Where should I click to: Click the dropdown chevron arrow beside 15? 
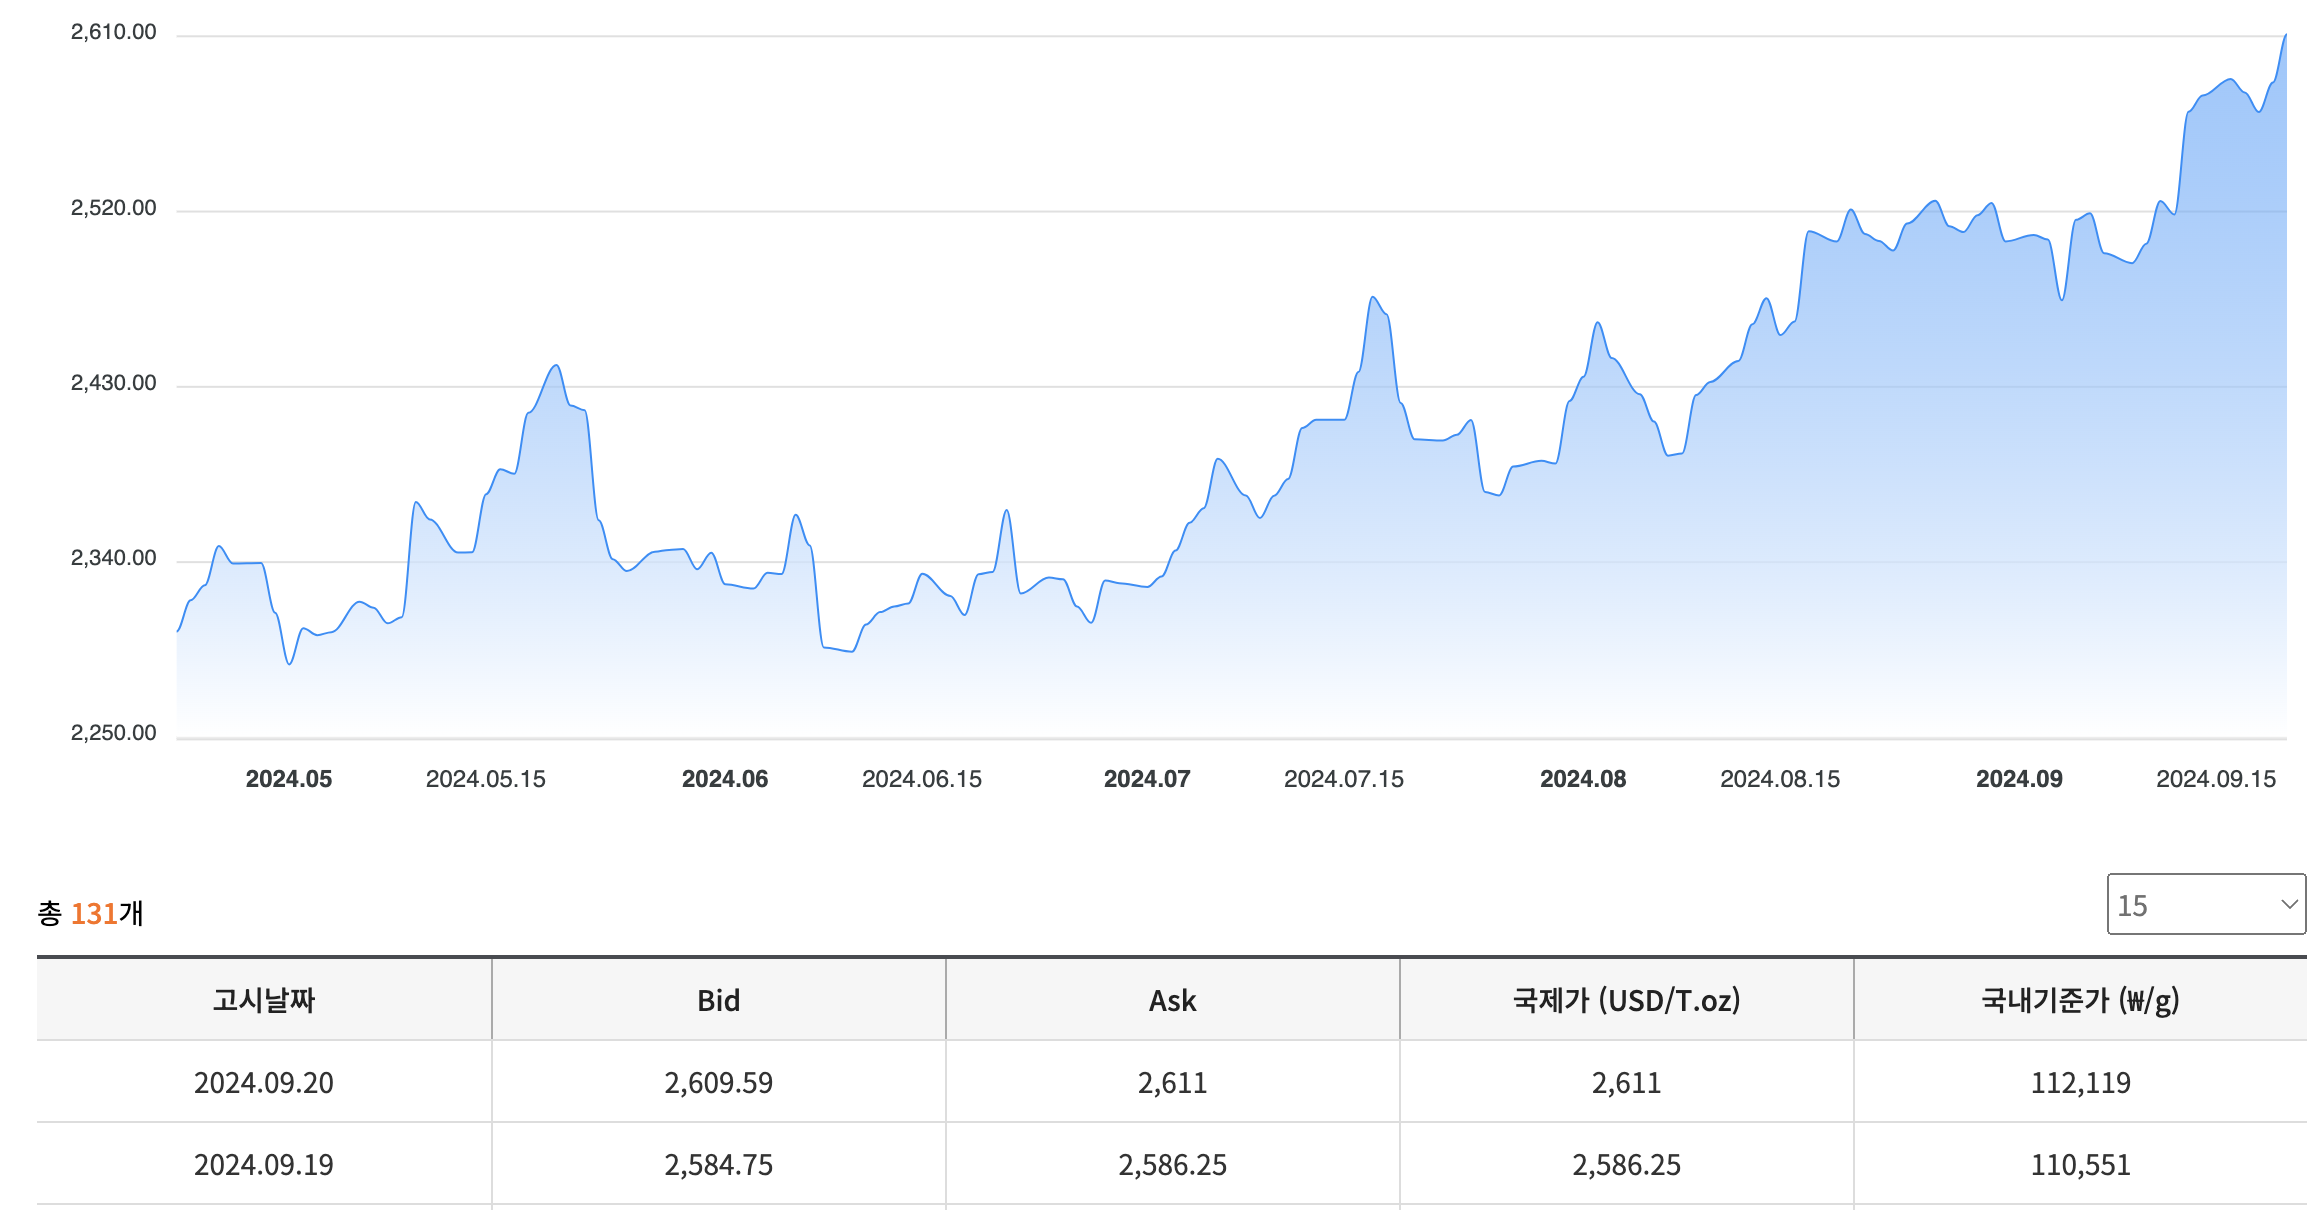[x=2288, y=904]
